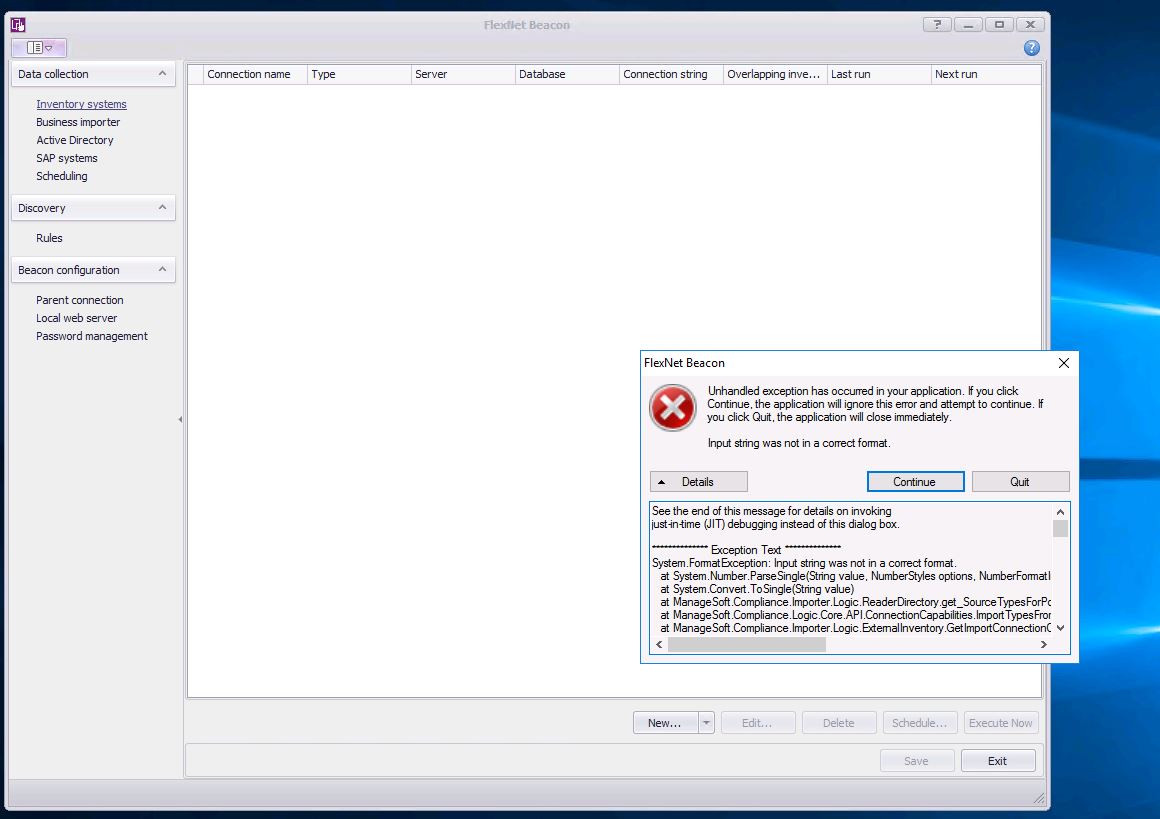Screen dimensions: 1160x819
Task: Click the details horizontal scrollbar left arrow
Action: pyautogui.click(x=659, y=644)
